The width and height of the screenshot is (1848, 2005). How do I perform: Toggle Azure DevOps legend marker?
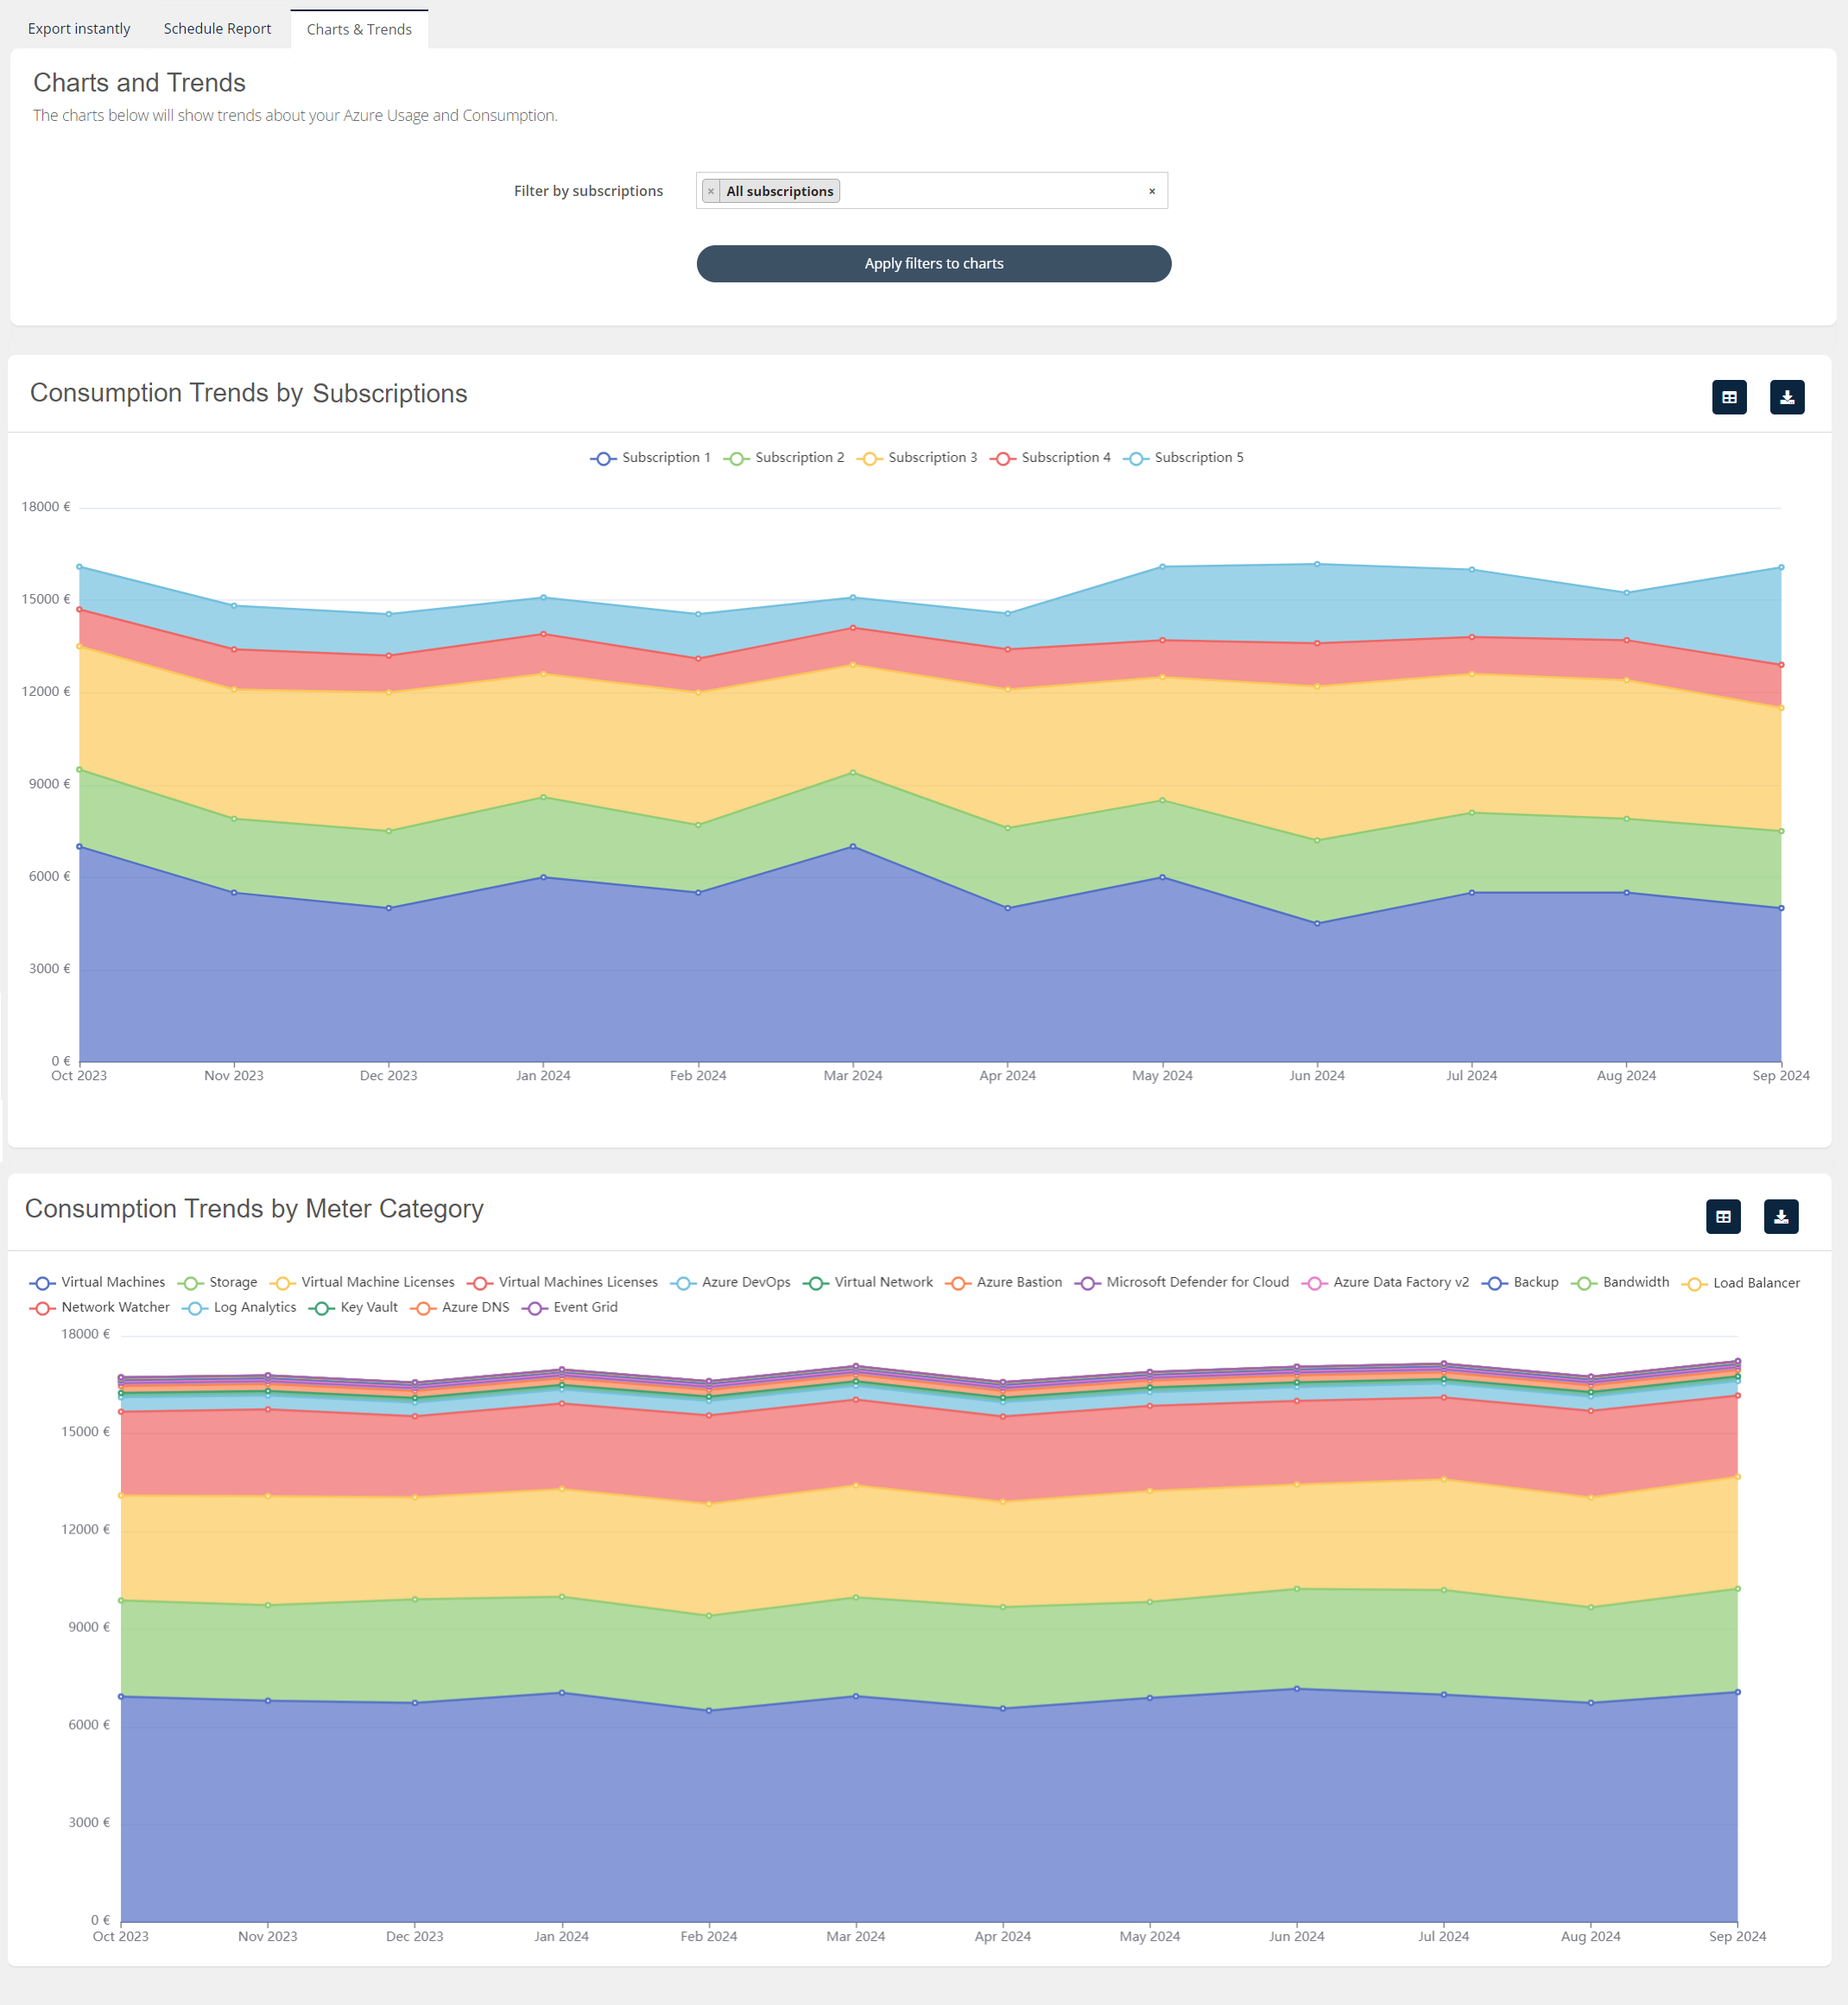pos(684,1283)
